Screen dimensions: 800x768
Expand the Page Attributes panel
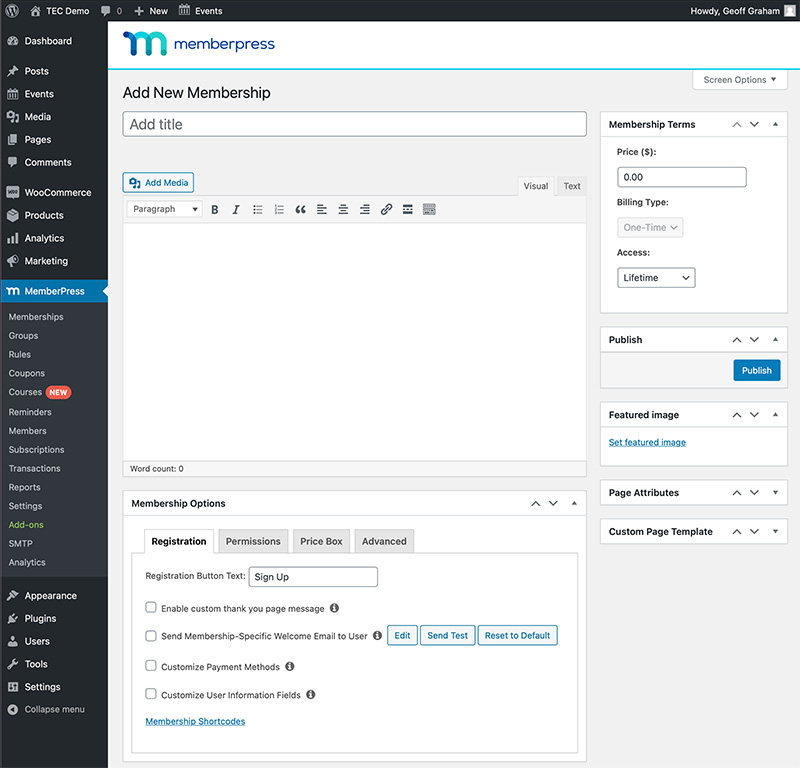tap(776, 492)
